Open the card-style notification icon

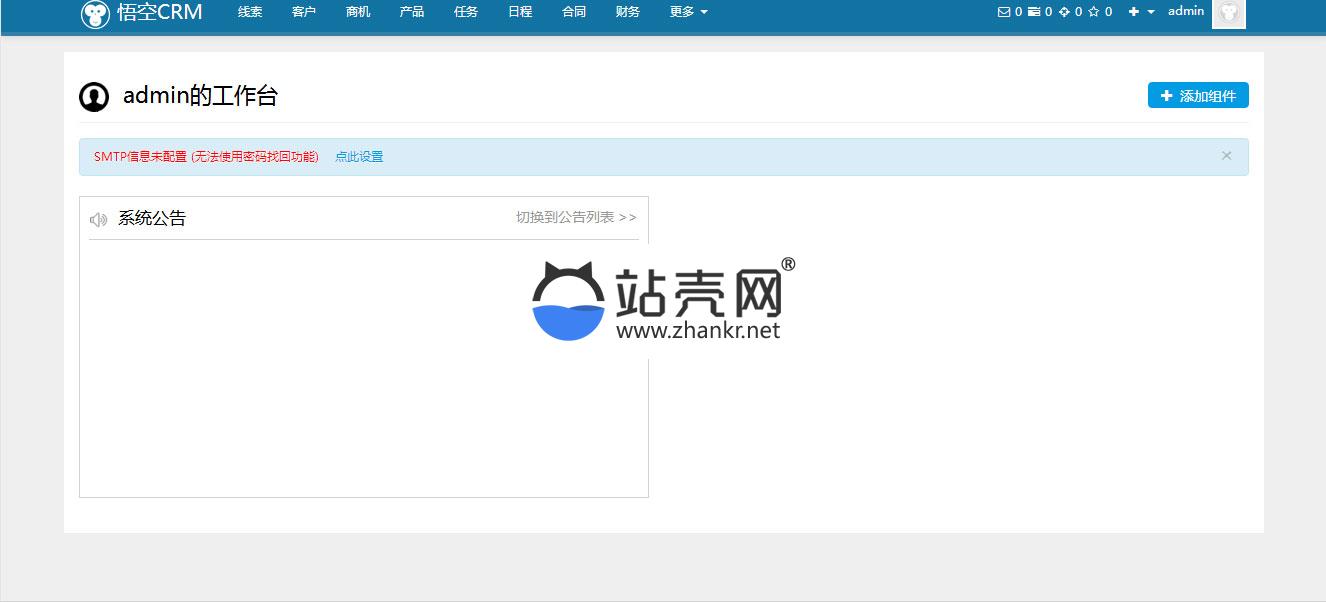[1034, 12]
